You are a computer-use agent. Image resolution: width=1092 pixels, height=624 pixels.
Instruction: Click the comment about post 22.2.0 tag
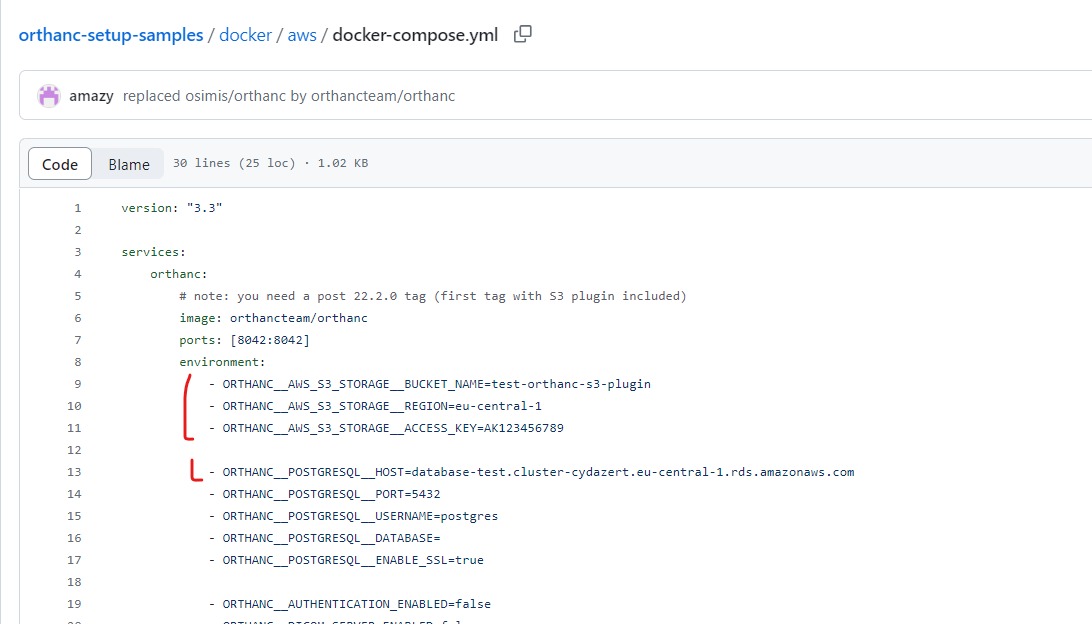[432, 296]
